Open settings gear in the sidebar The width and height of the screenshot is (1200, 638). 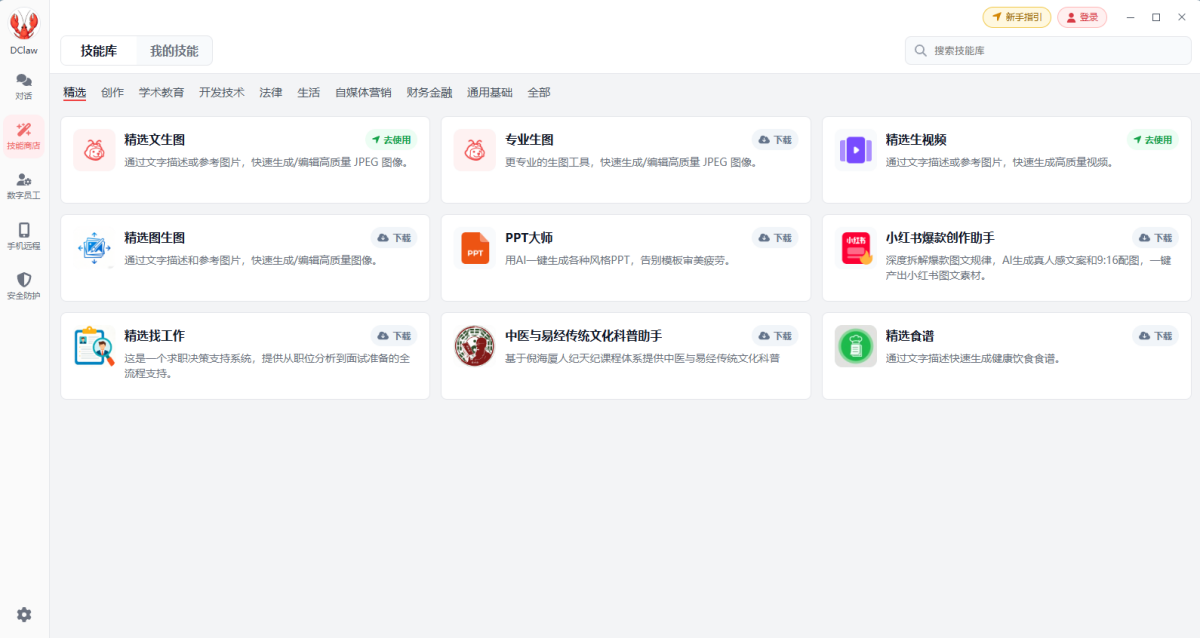(x=24, y=614)
